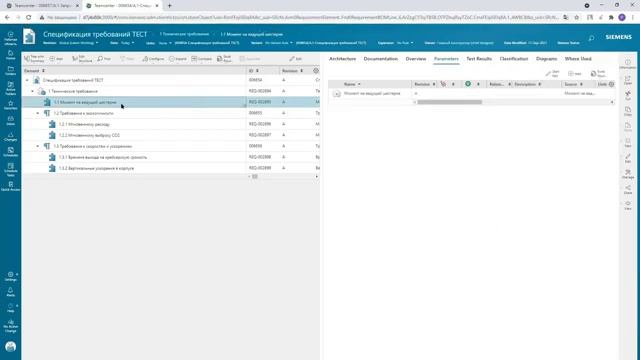Click the No Active Change indicator
640x360 pixels.
[11, 326]
